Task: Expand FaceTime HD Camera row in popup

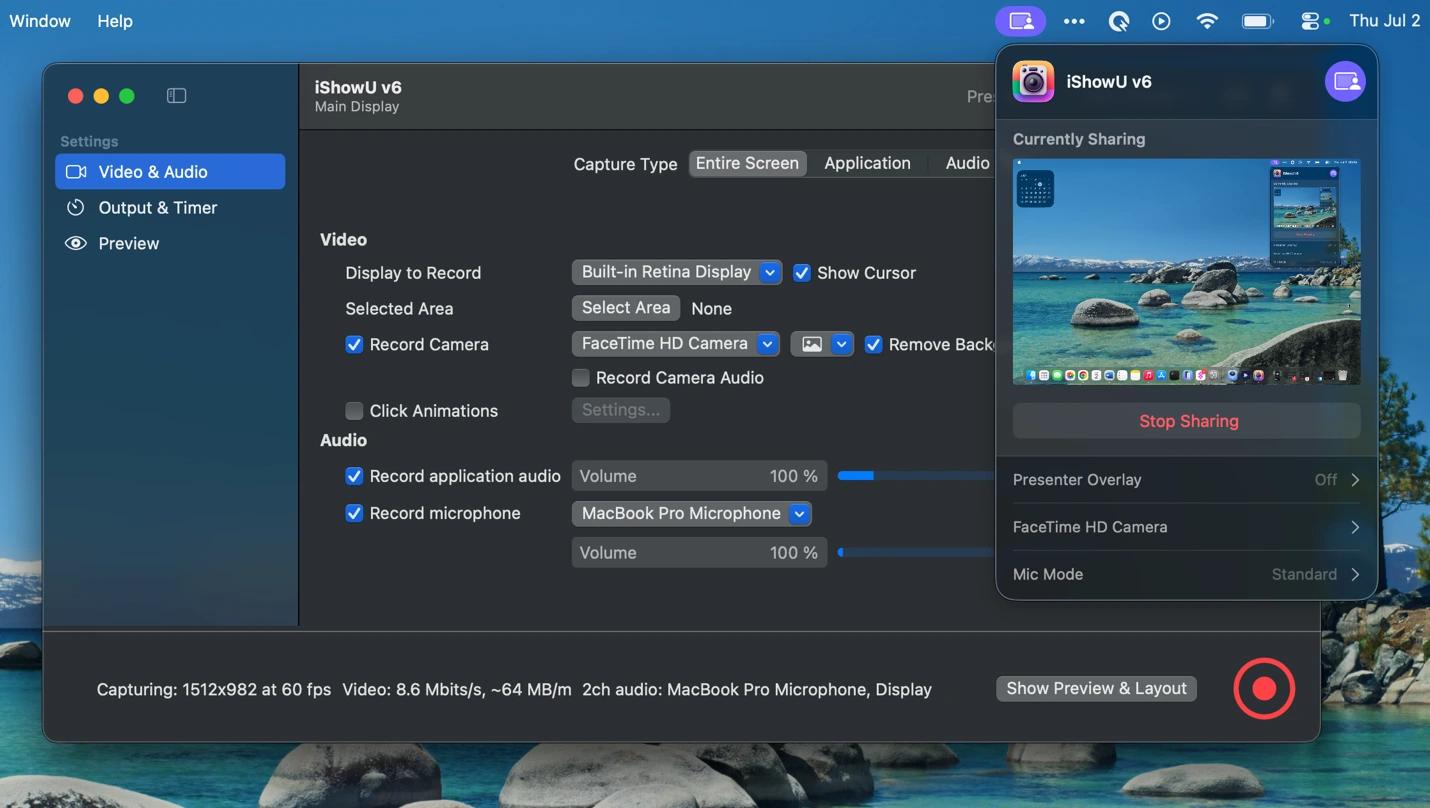Action: point(1187,527)
